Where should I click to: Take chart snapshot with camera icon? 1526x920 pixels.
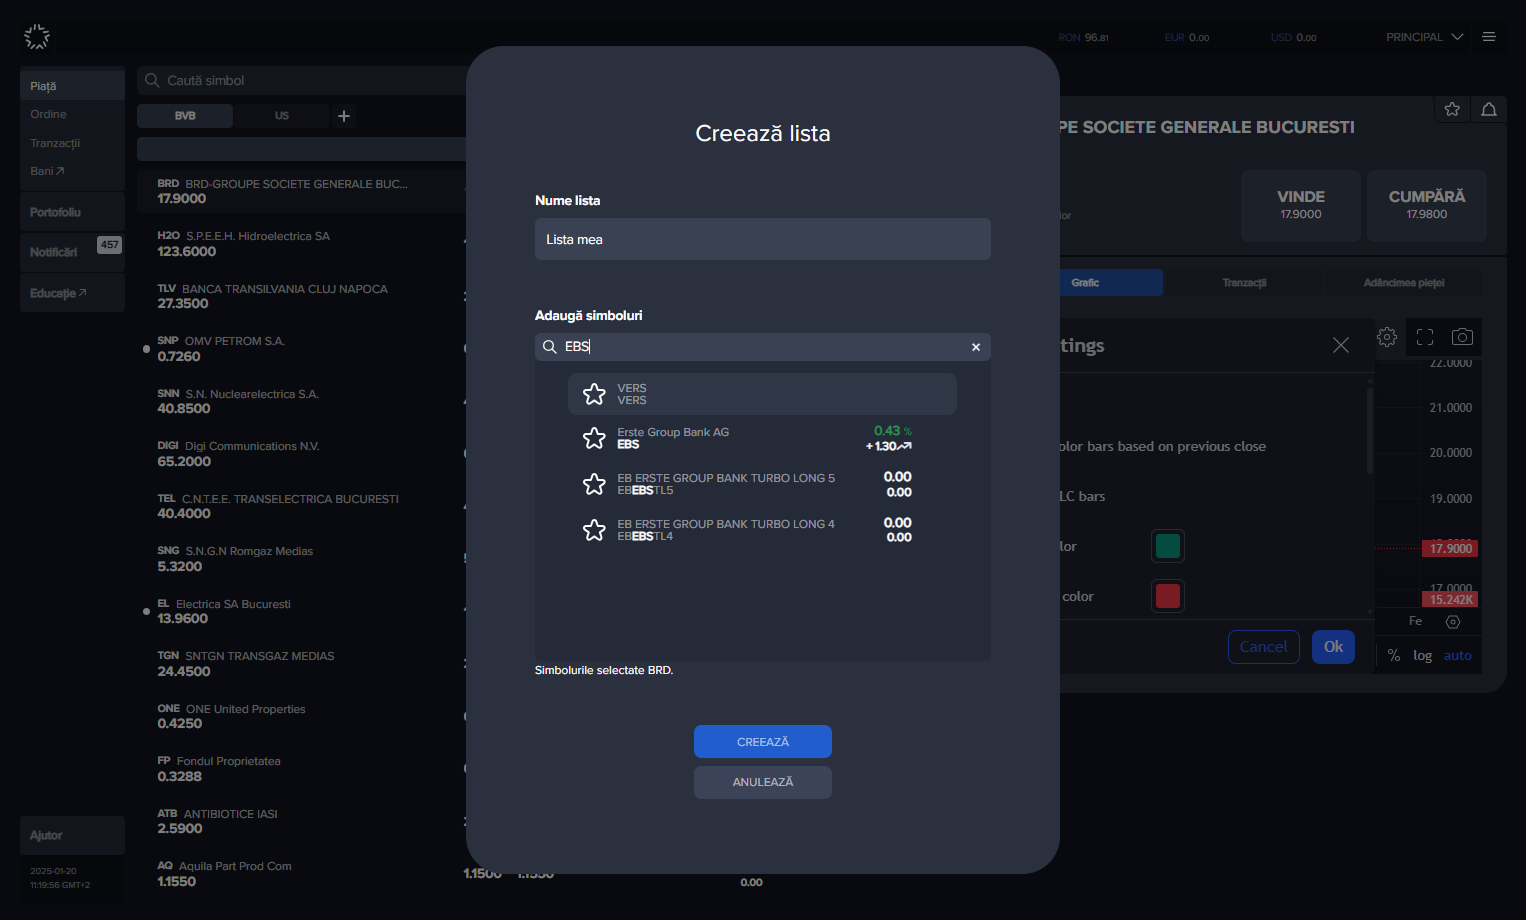point(1462,337)
